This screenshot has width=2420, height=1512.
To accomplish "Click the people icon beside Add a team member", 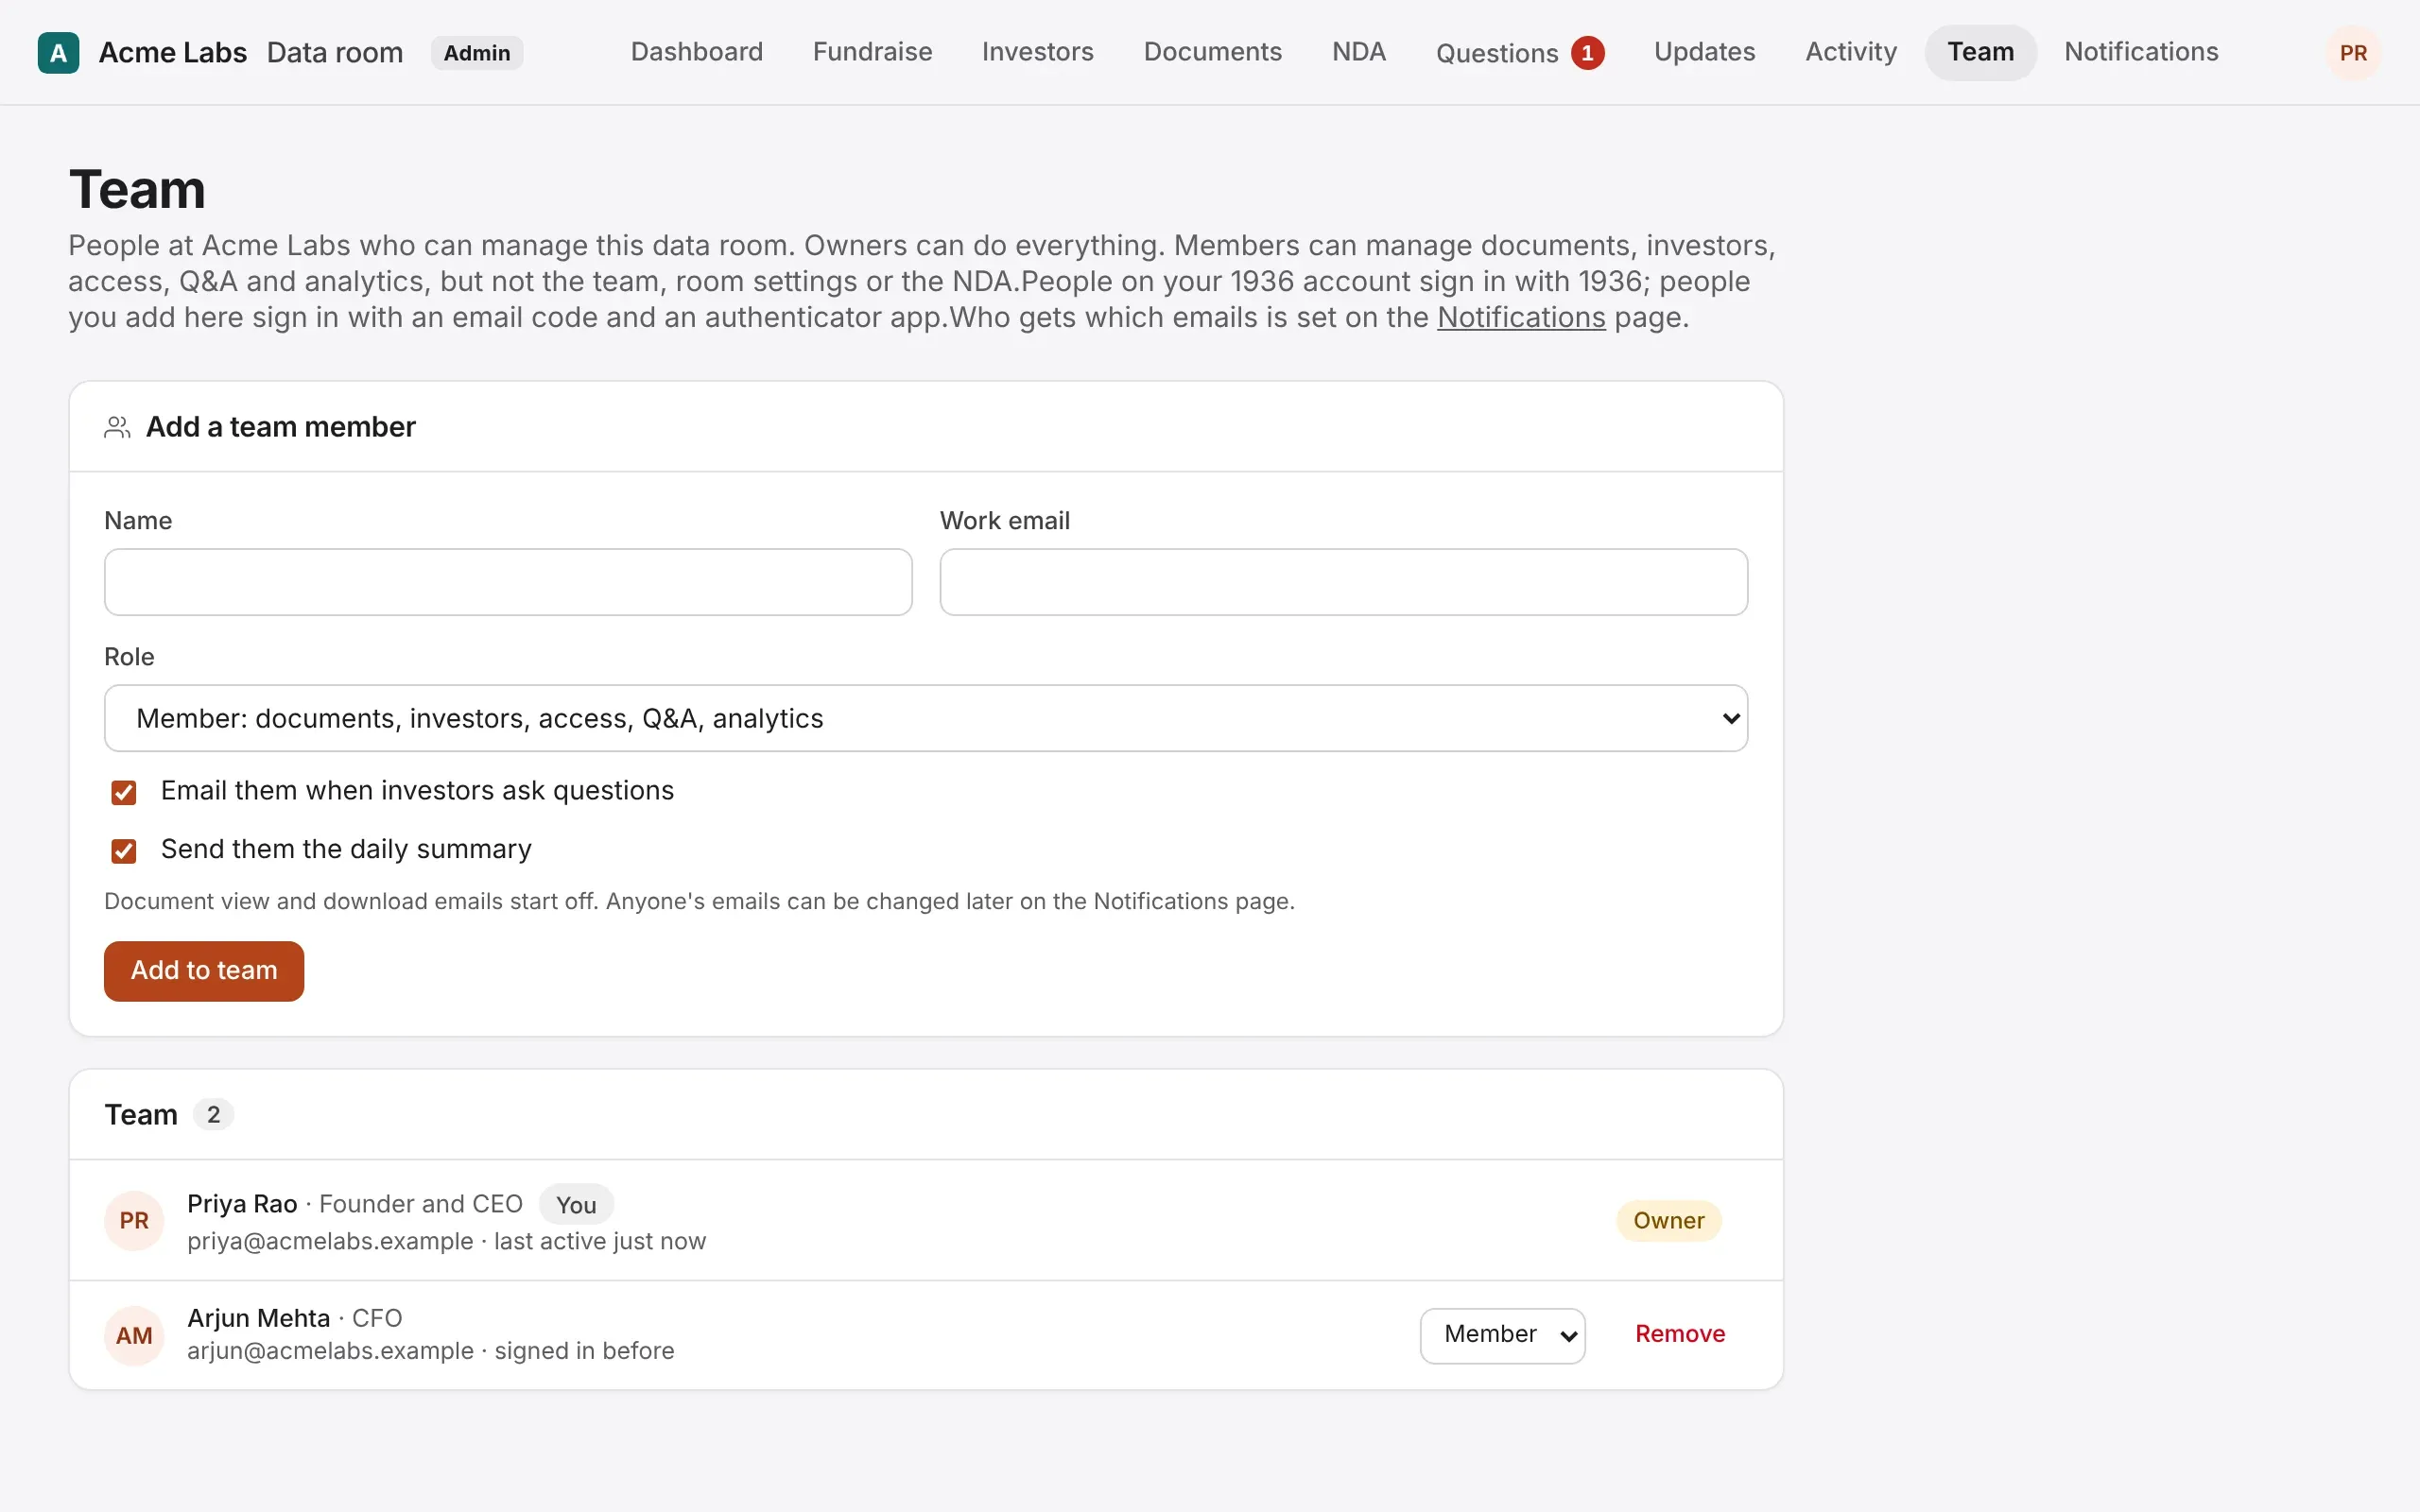I will point(117,427).
